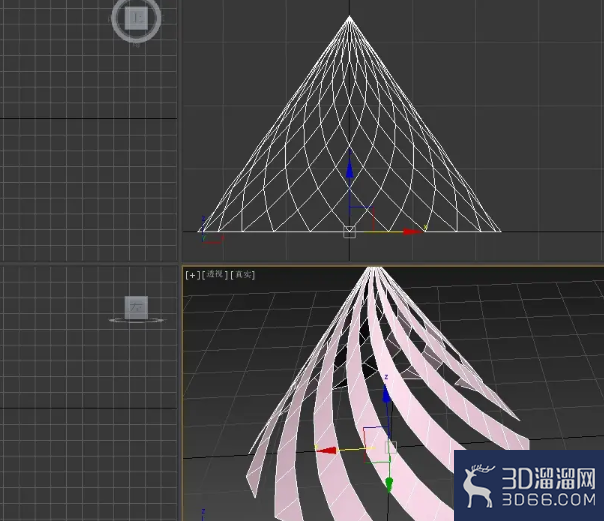Click the compass ring under the 左 ViewCube

click(x=136, y=320)
